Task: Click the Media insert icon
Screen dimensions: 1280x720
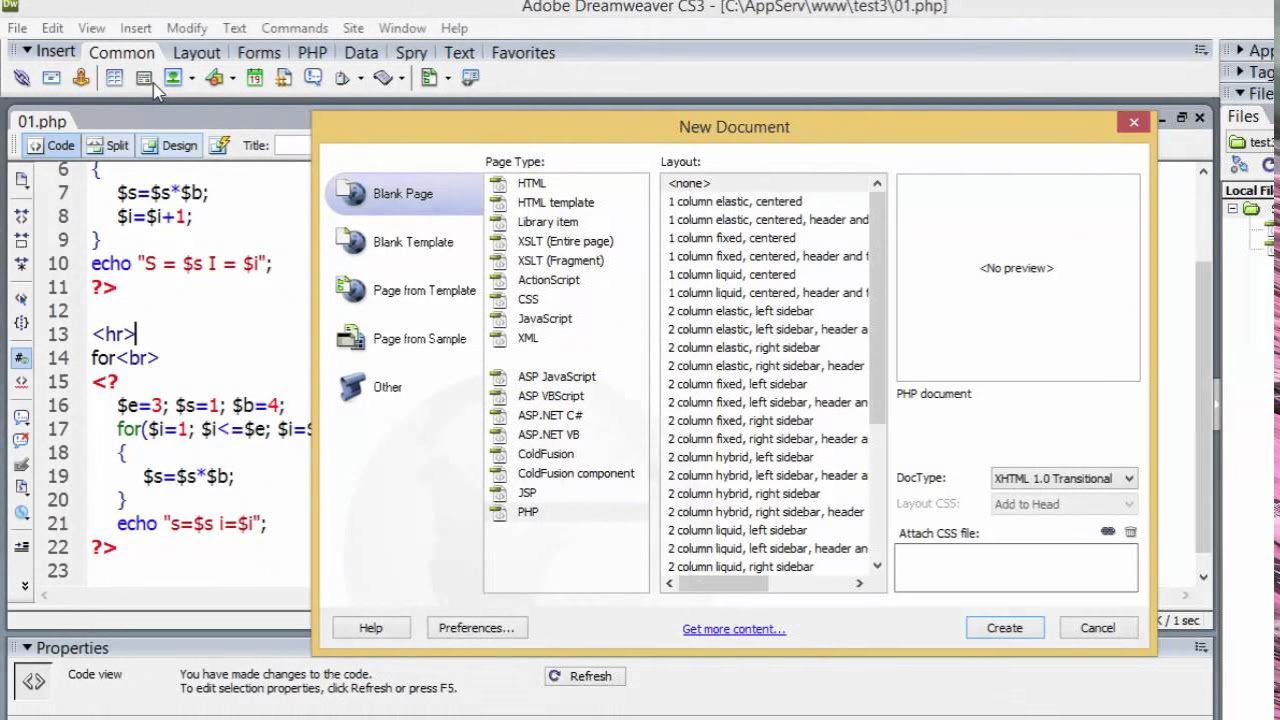Action: 214,78
